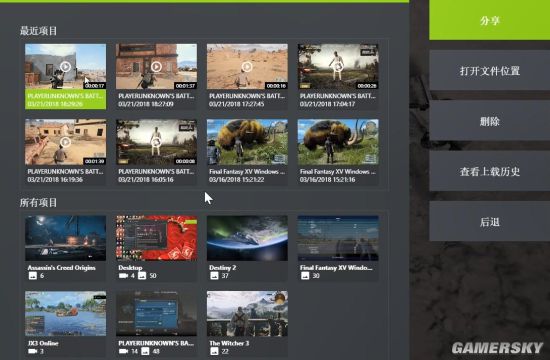The image size is (550, 360).
Task: Open 查看上载历史 upload history
Action: point(490,171)
